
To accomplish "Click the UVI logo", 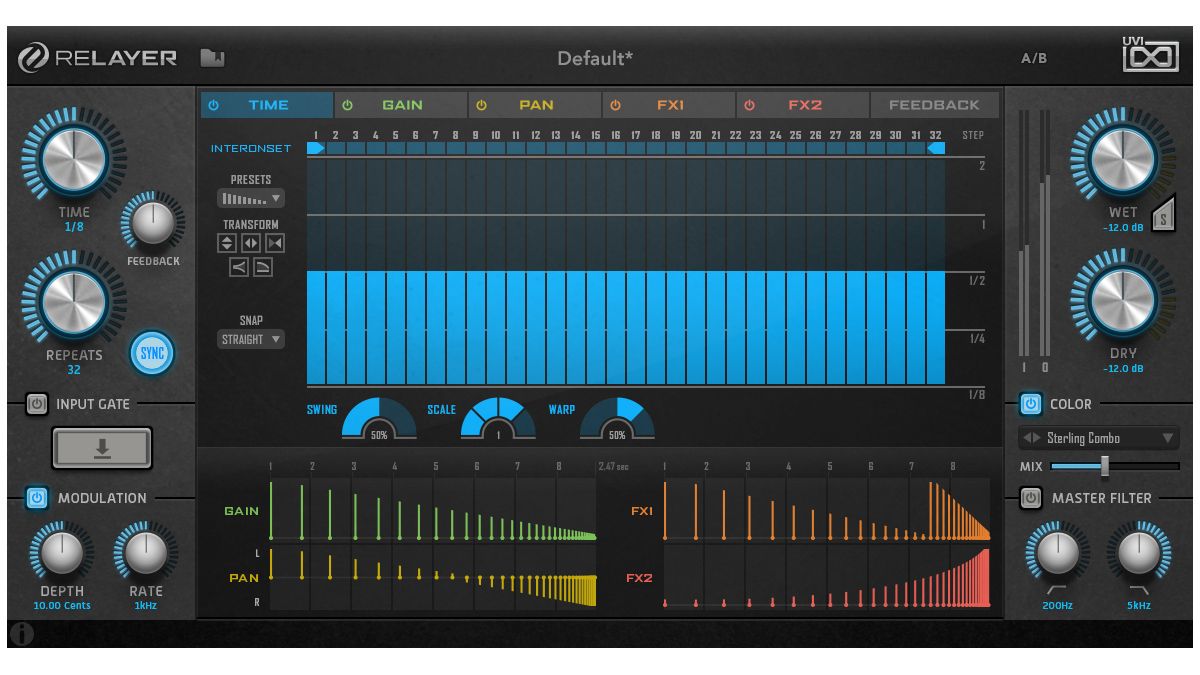I will point(1150,54).
